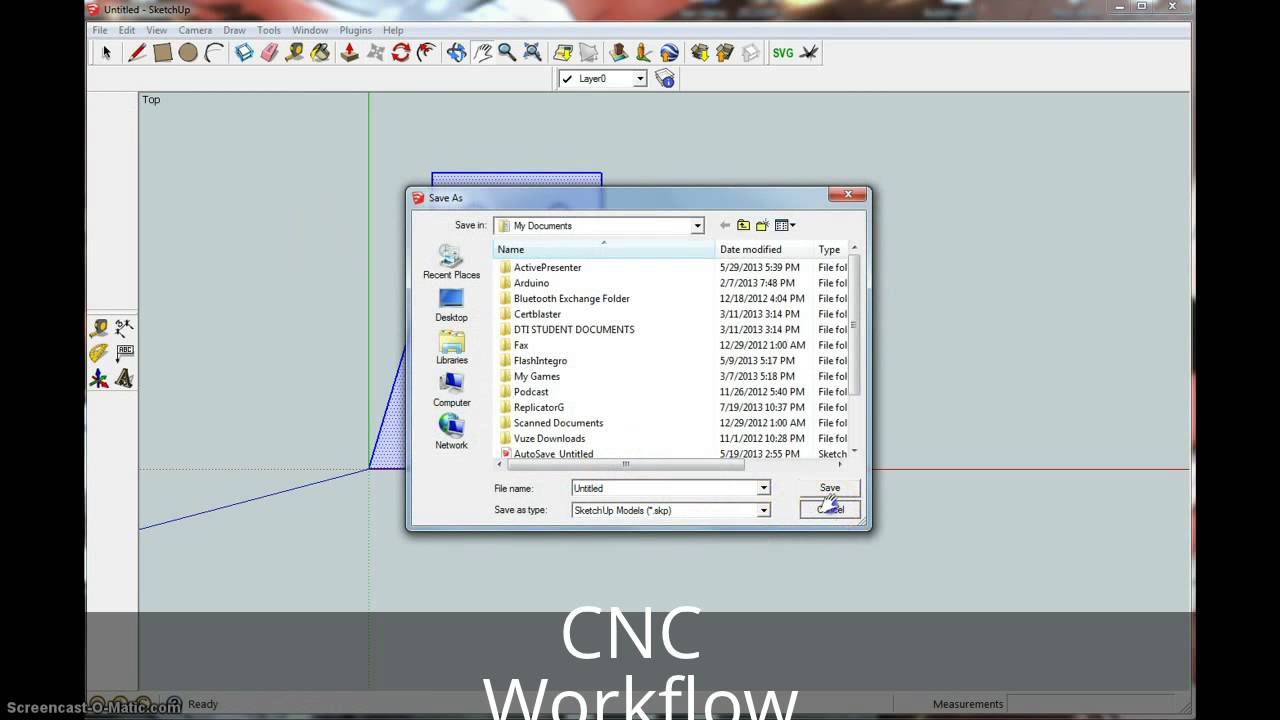1280x720 pixels.
Task: Sort by the Name column header
Action: tap(605, 249)
